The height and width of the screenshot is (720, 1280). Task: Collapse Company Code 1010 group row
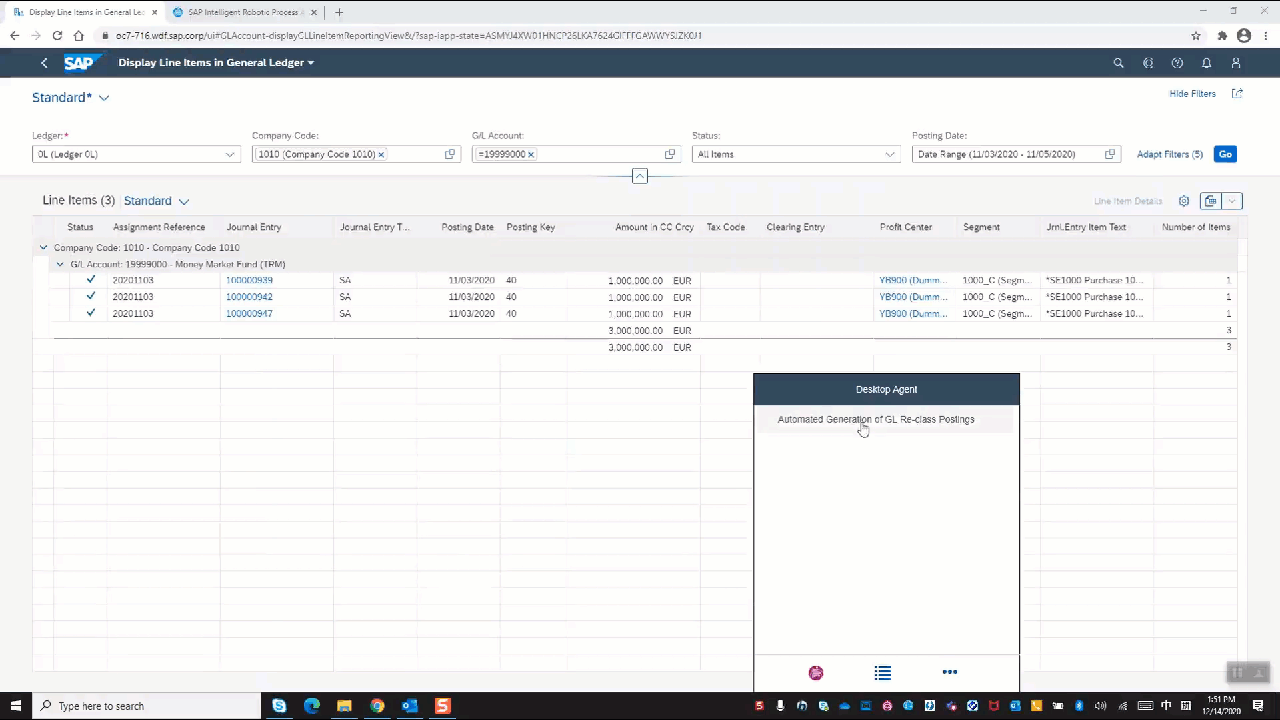(43, 248)
